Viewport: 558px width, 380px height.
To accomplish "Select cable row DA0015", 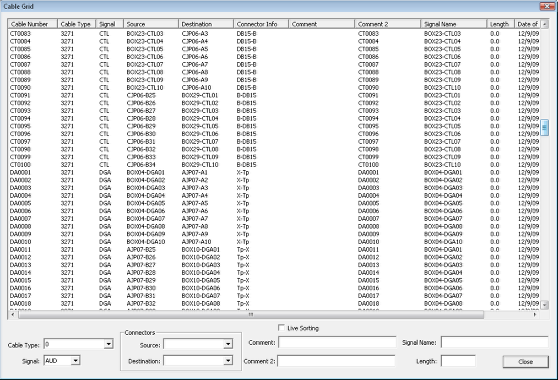I will 274,280.
